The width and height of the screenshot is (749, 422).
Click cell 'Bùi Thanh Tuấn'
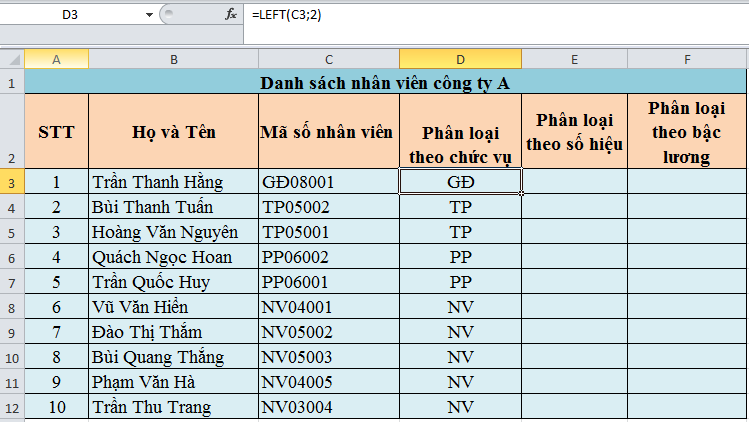173,206
